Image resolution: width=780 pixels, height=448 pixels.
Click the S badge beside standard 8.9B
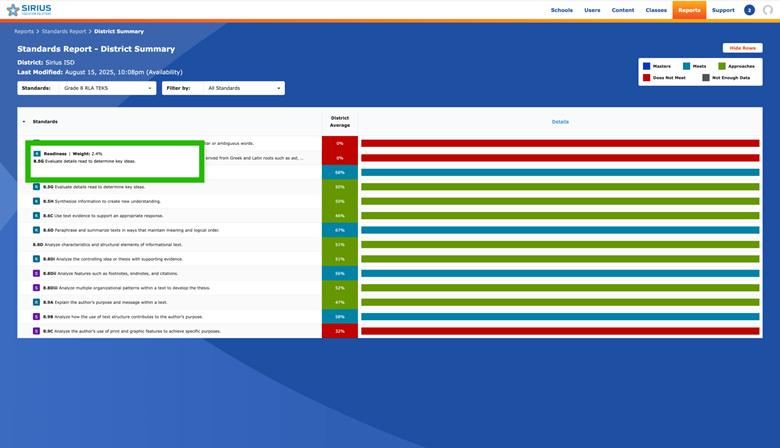(x=36, y=317)
